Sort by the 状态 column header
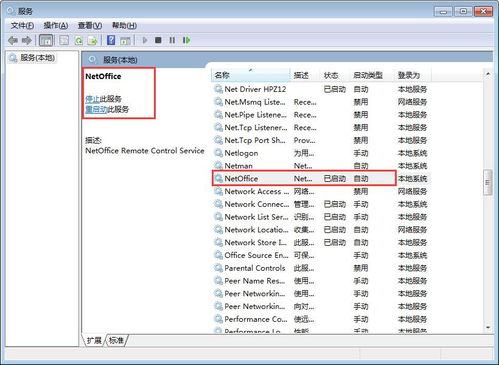 click(335, 75)
